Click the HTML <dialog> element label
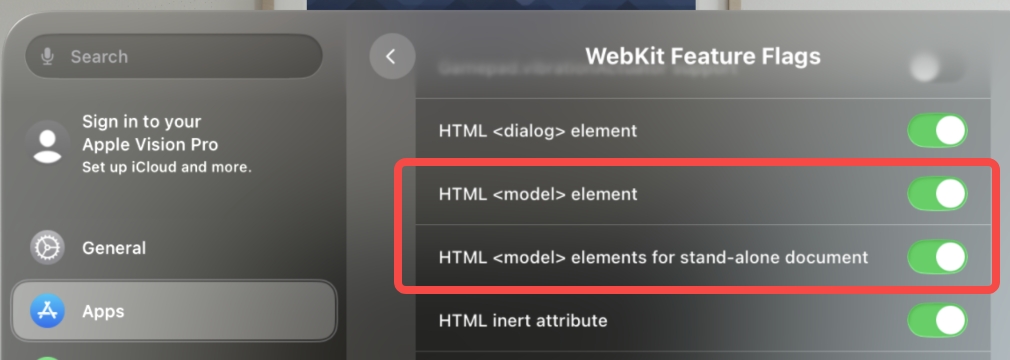Viewport: 1010px width, 360px height. click(x=538, y=131)
